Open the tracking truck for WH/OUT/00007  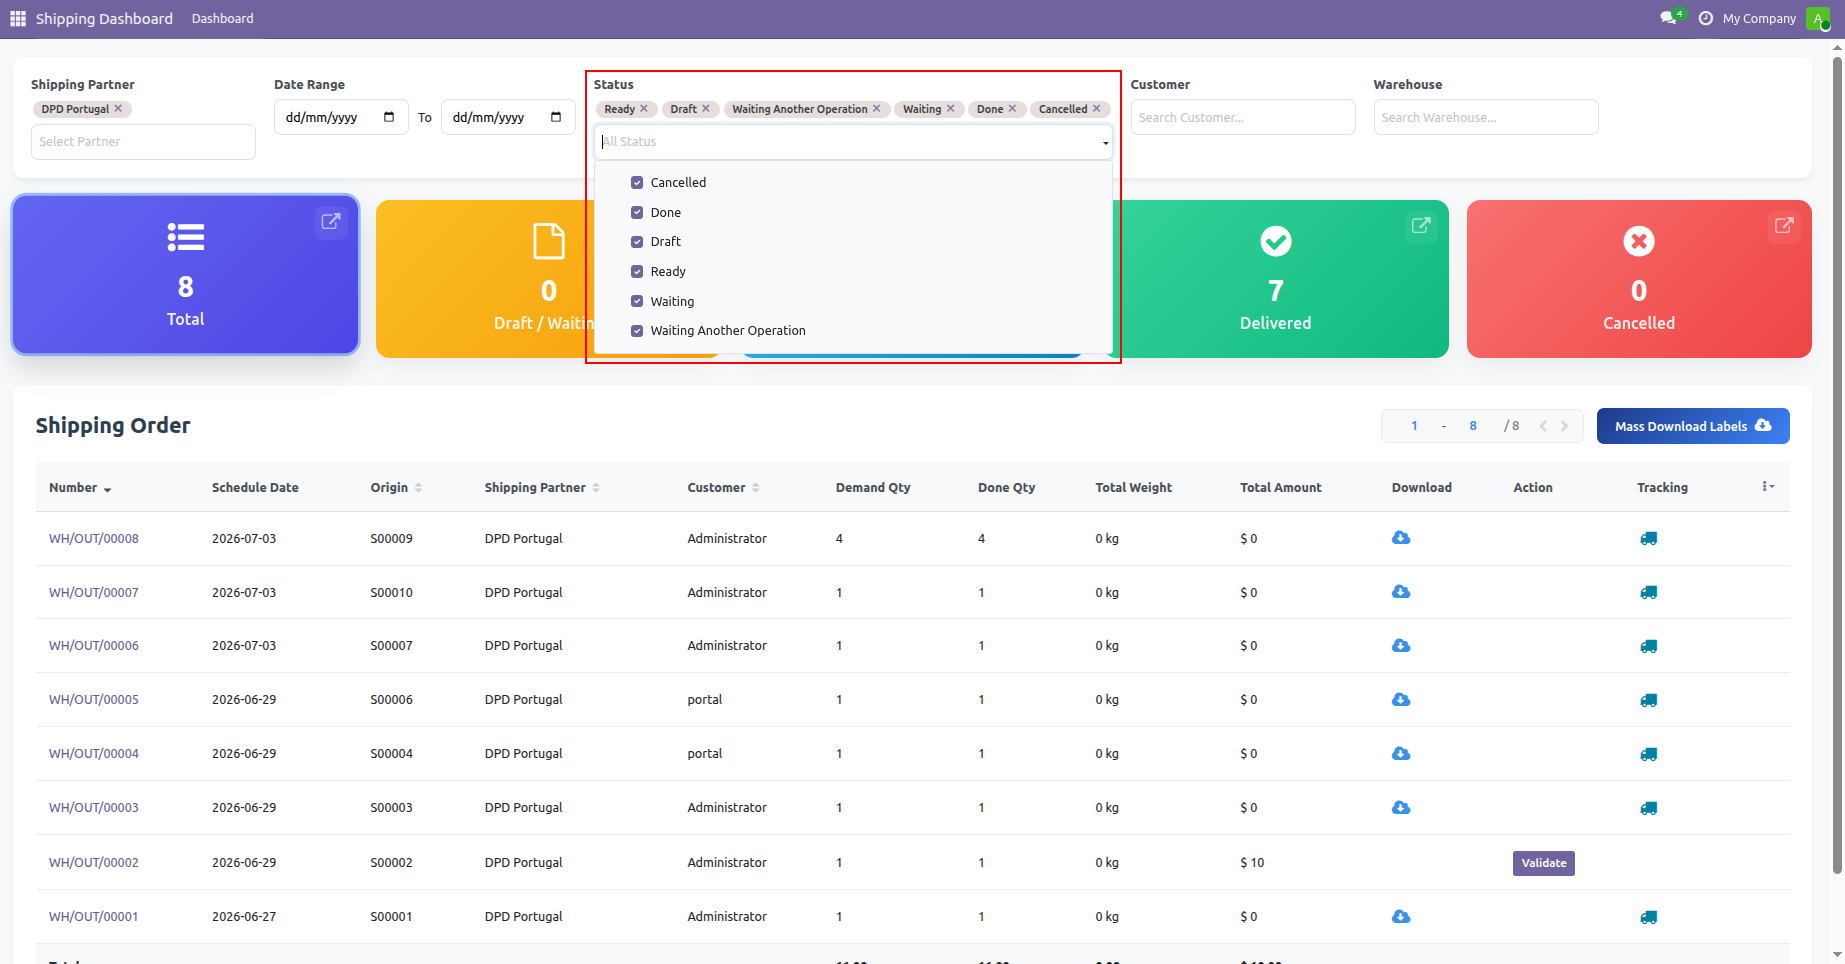(x=1649, y=592)
